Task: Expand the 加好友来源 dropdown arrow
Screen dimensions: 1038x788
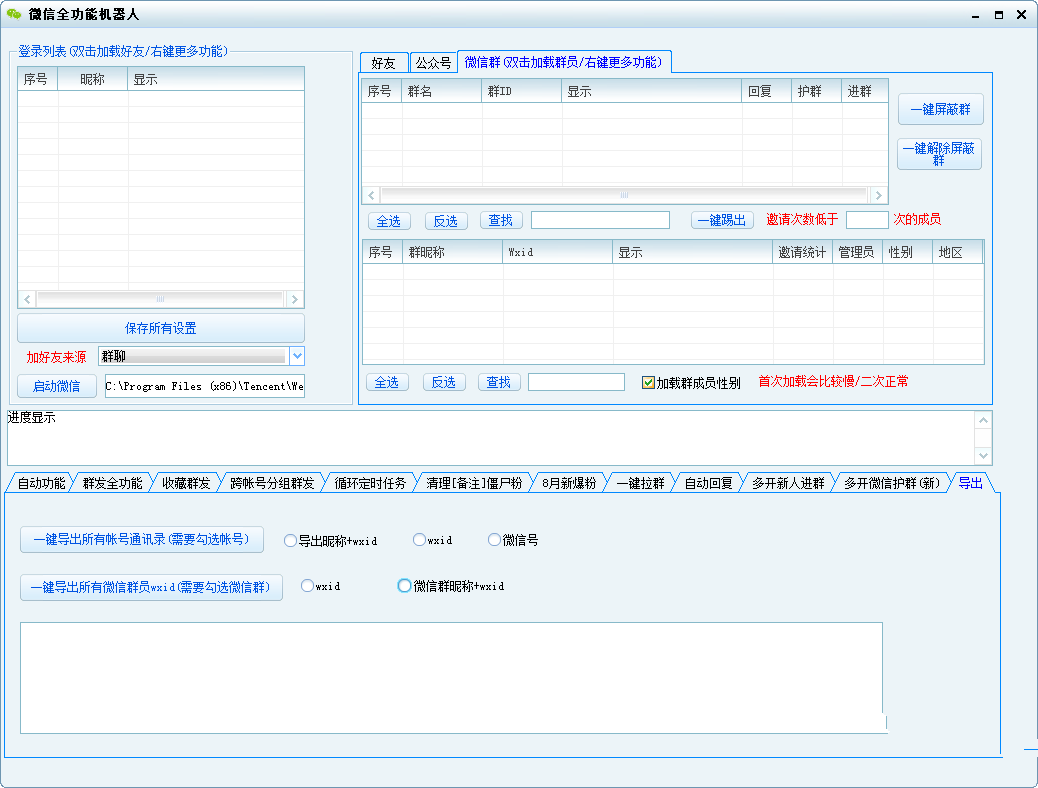Action: pyautogui.click(x=297, y=356)
